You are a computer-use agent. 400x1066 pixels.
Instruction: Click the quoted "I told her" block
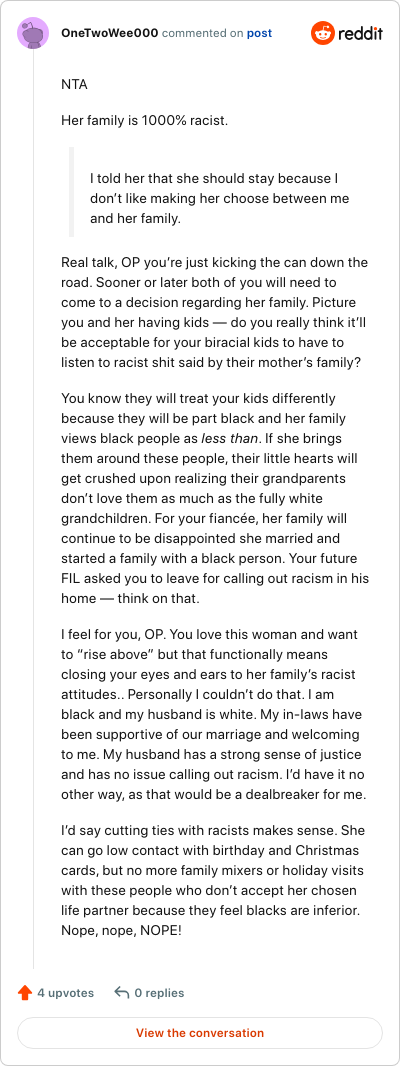point(218,199)
